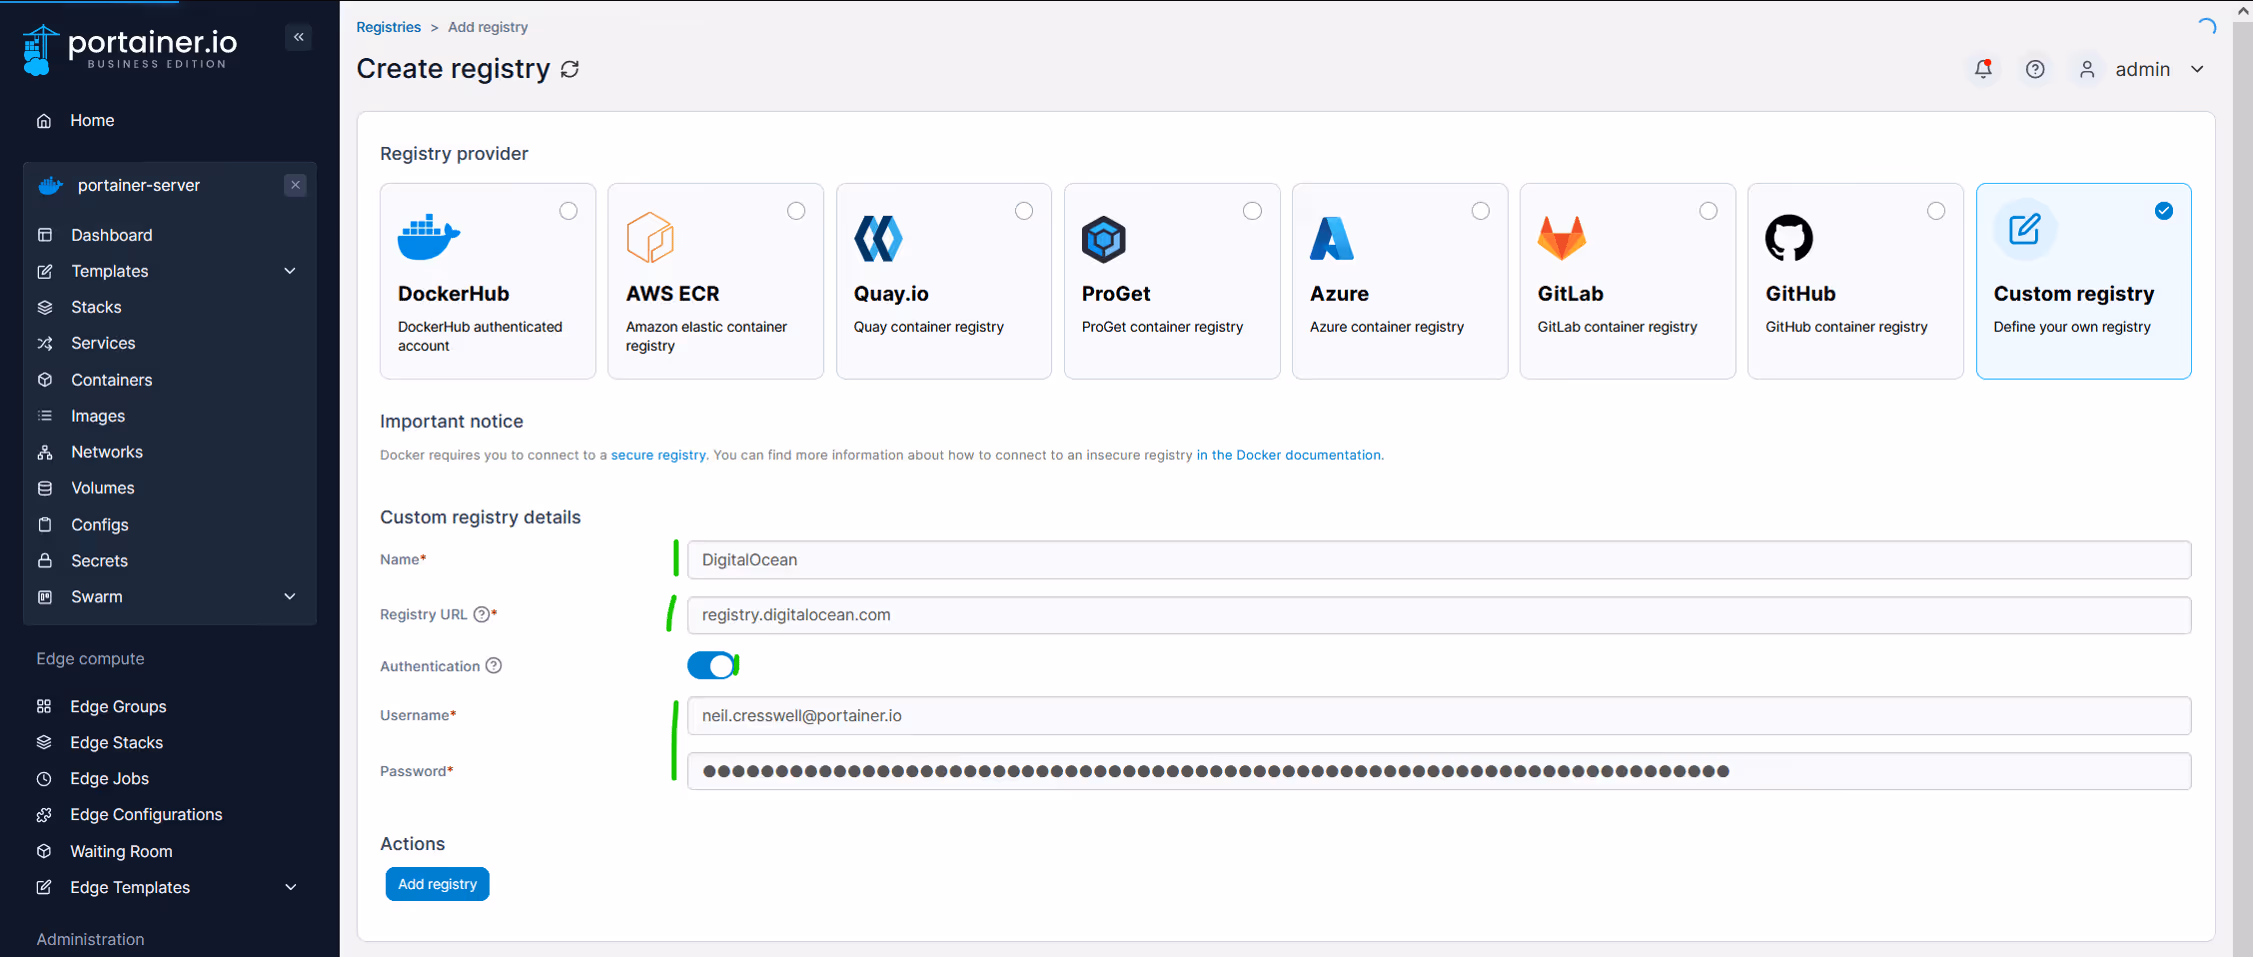Click the Networks icon in sidebar
The image size is (2253, 957).
(x=45, y=452)
